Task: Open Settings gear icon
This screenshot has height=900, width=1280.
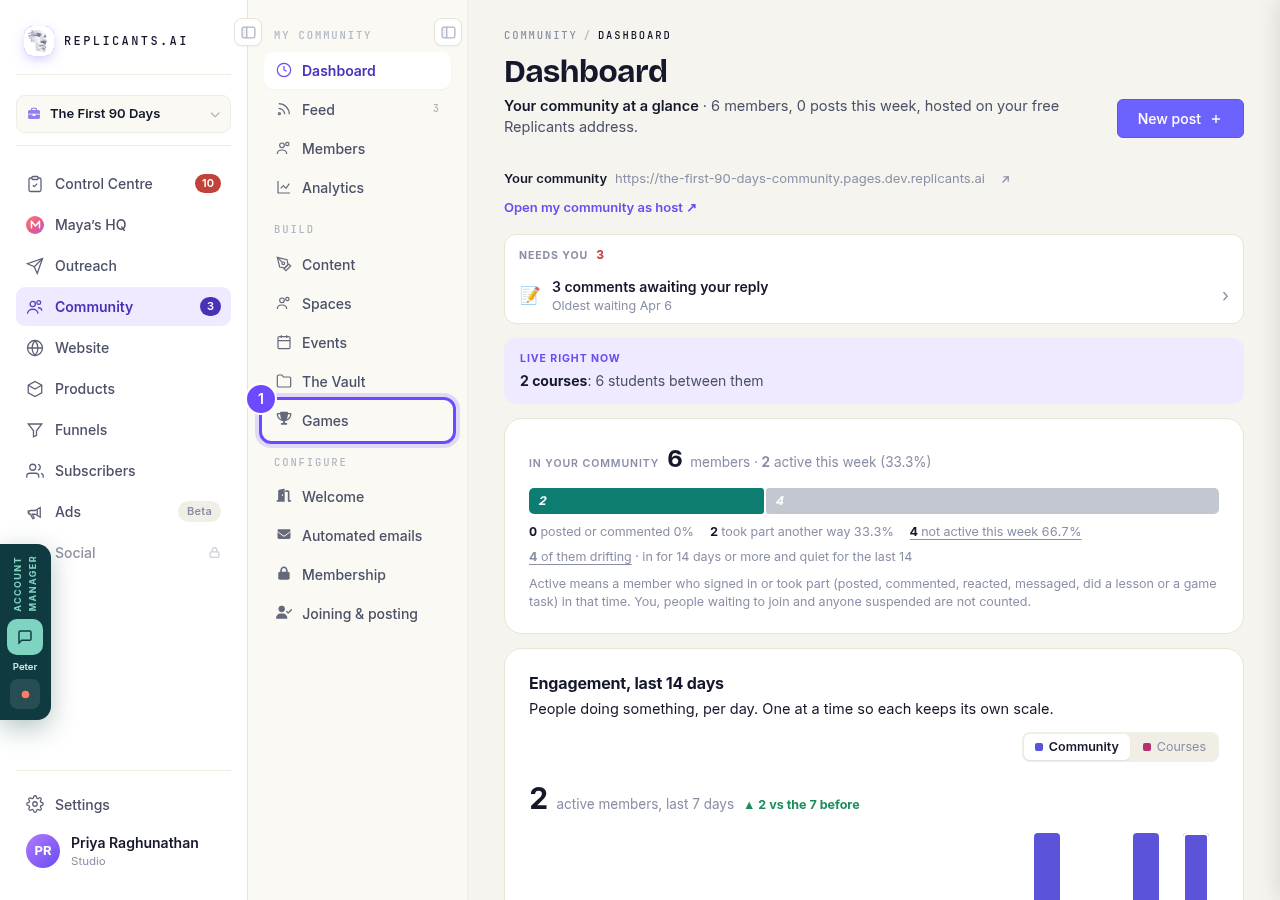Action: pyautogui.click(x=35, y=805)
